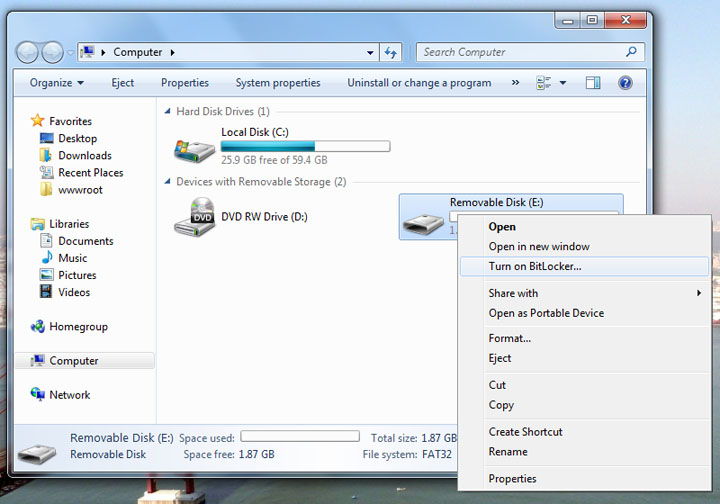Click the Forward navigation arrow button
Image resolution: width=720 pixels, height=504 pixels.
(x=52, y=52)
